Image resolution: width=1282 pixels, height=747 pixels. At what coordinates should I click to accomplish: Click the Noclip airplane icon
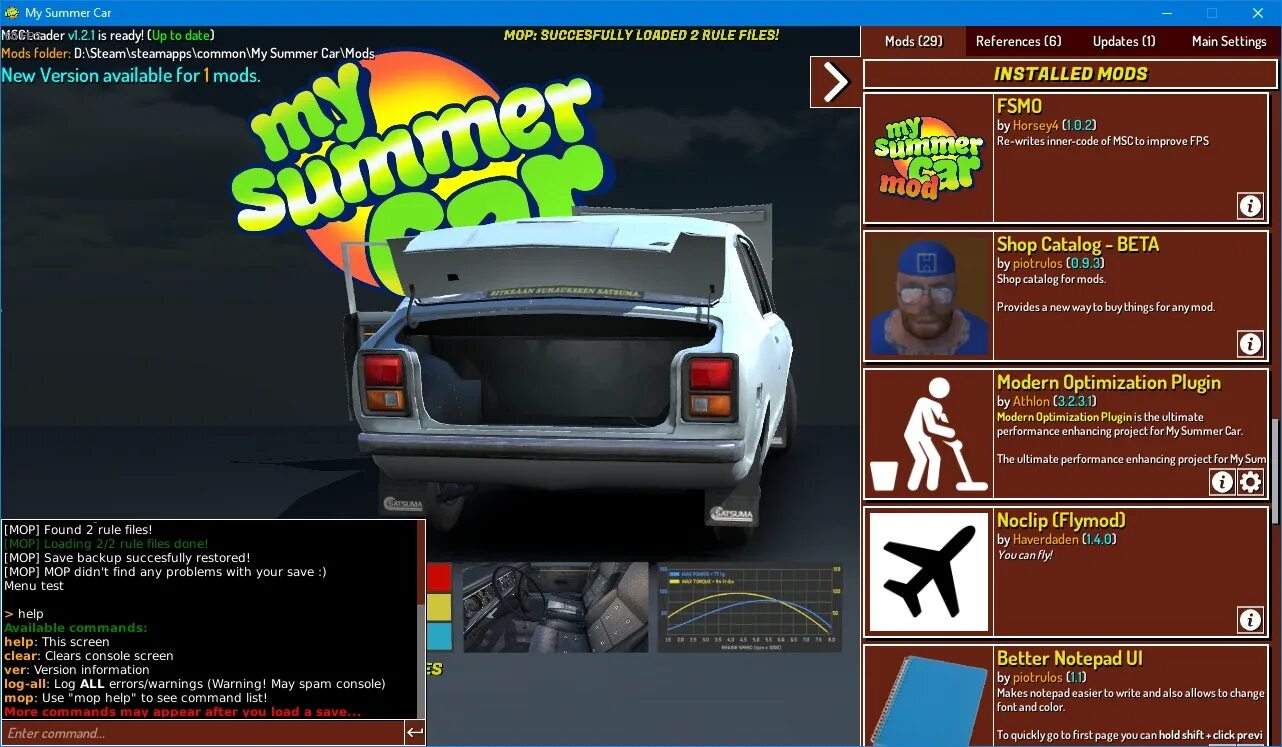pyautogui.click(x=929, y=572)
